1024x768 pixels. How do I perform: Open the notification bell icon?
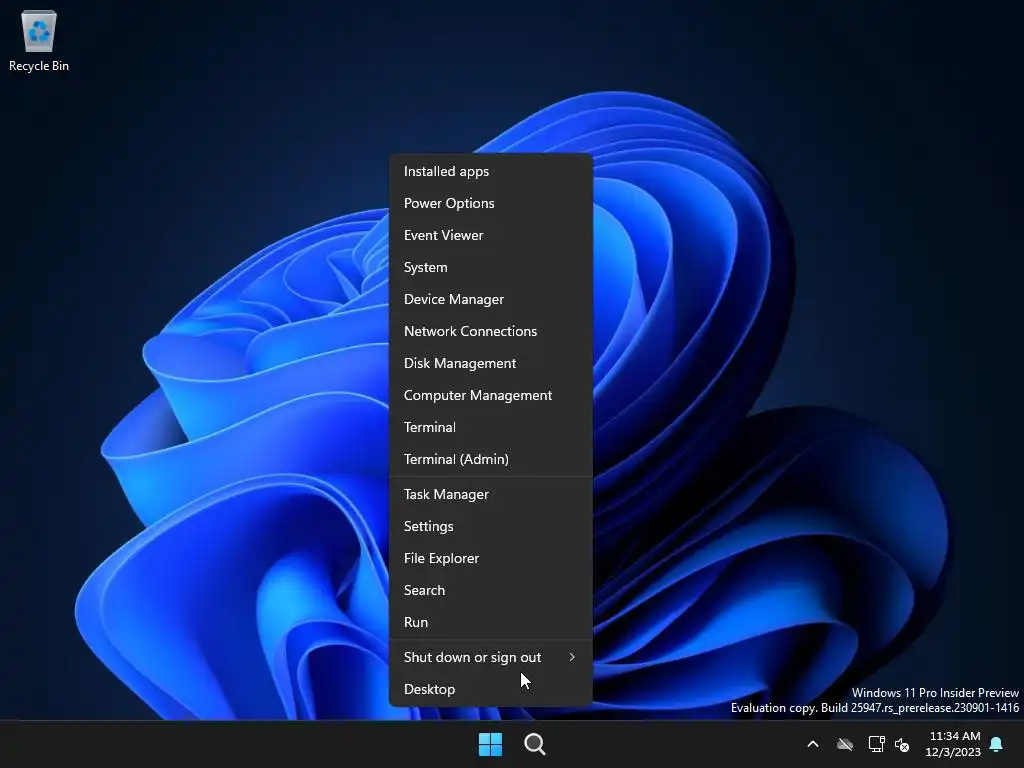pyautogui.click(x=997, y=744)
